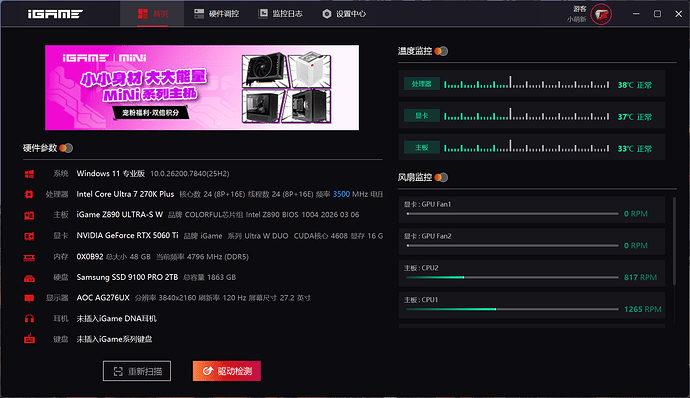Click the 处理器 temperature label
This screenshot has width=690, height=398.
[422, 84]
